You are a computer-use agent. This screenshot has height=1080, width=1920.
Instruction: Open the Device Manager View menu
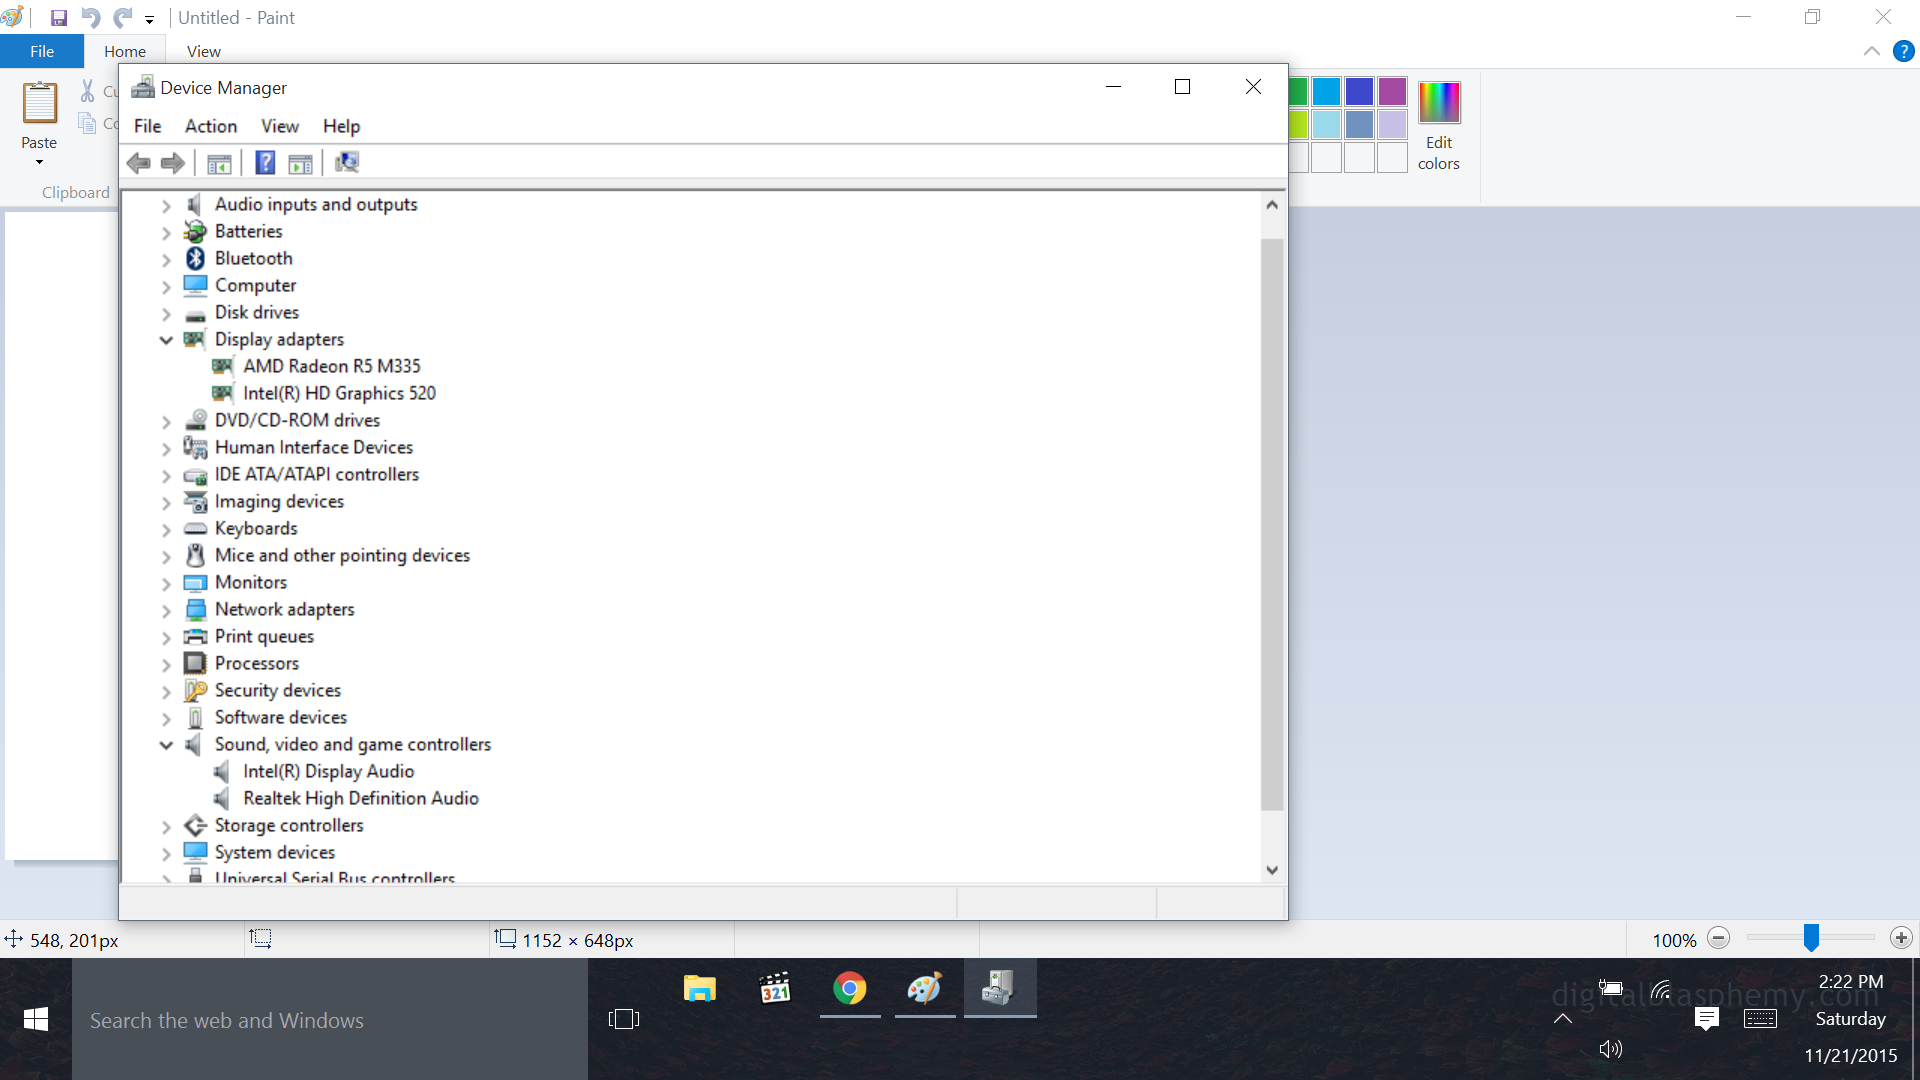pyautogui.click(x=280, y=126)
